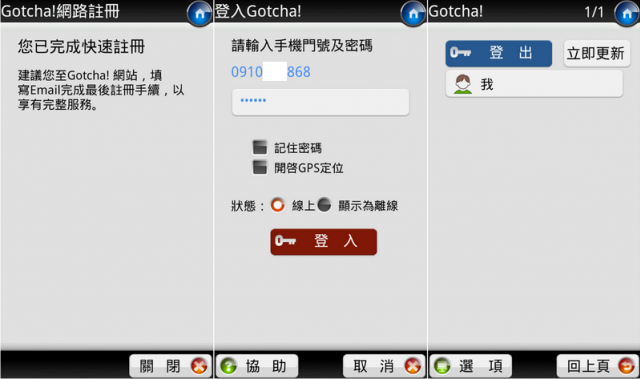Screen dimensions: 640x379
Task: Click the Gotcha!網路註冊 screen title
Action: (60, 11)
